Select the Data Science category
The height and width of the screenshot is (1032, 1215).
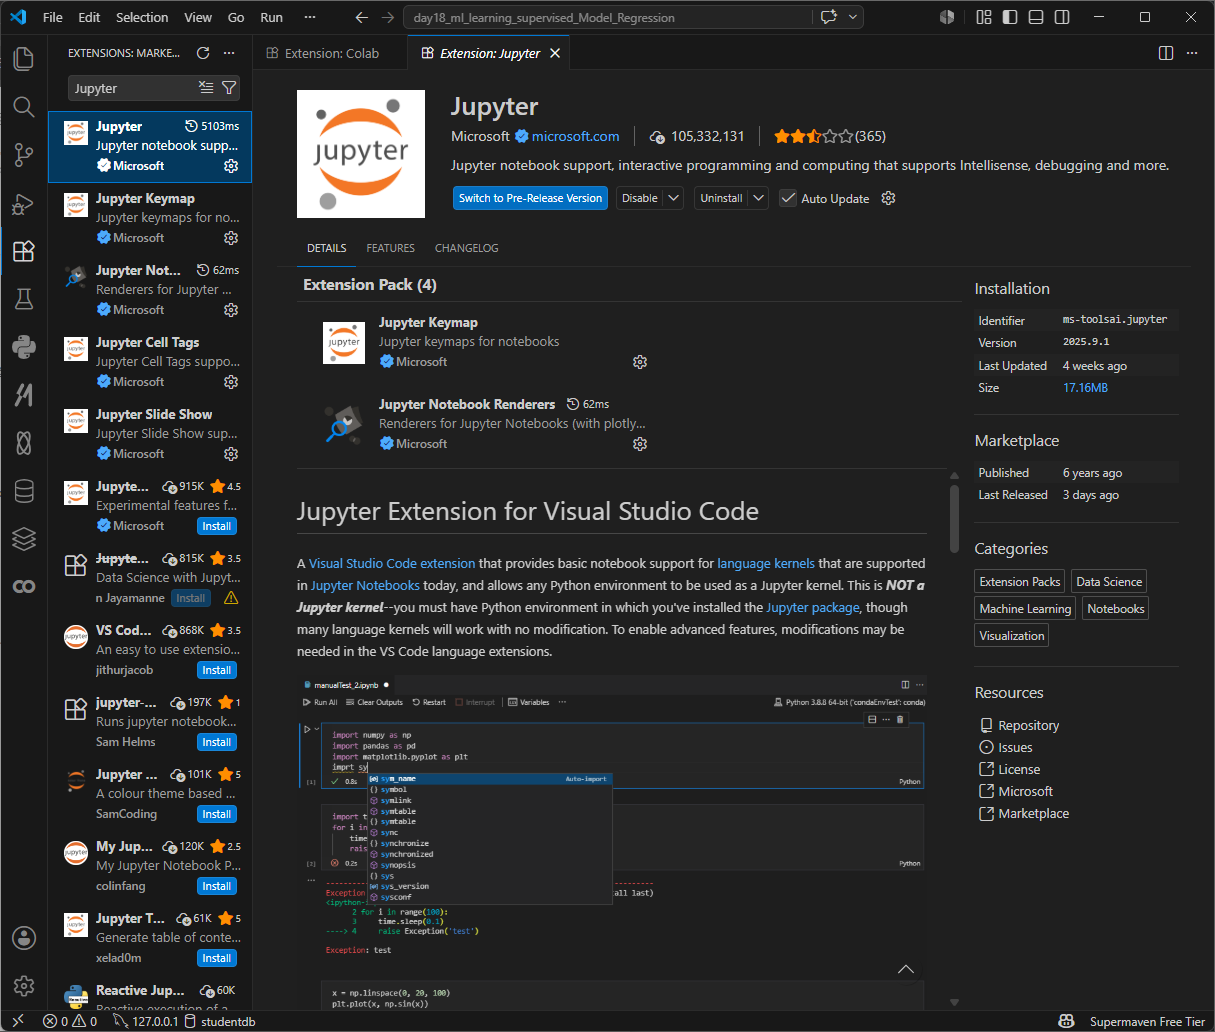tap(1109, 581)
